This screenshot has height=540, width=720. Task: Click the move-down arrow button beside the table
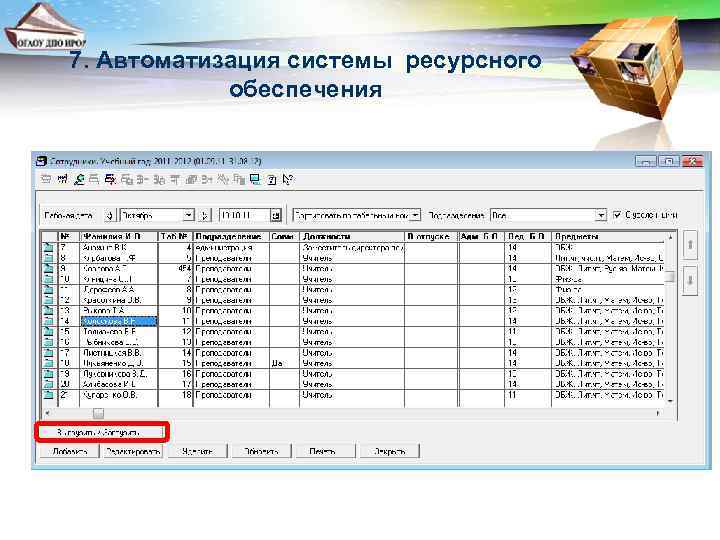pos(690,280)
